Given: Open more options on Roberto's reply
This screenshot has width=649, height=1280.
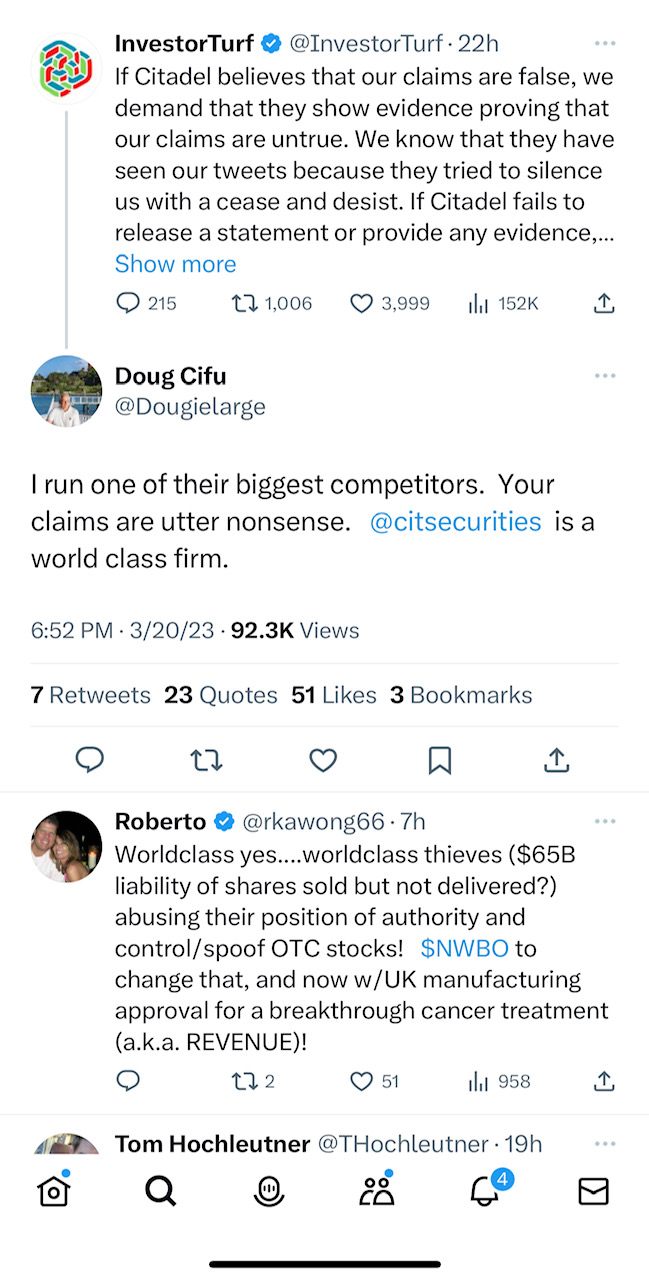Looking at the screenshot, I should [604, 822].
